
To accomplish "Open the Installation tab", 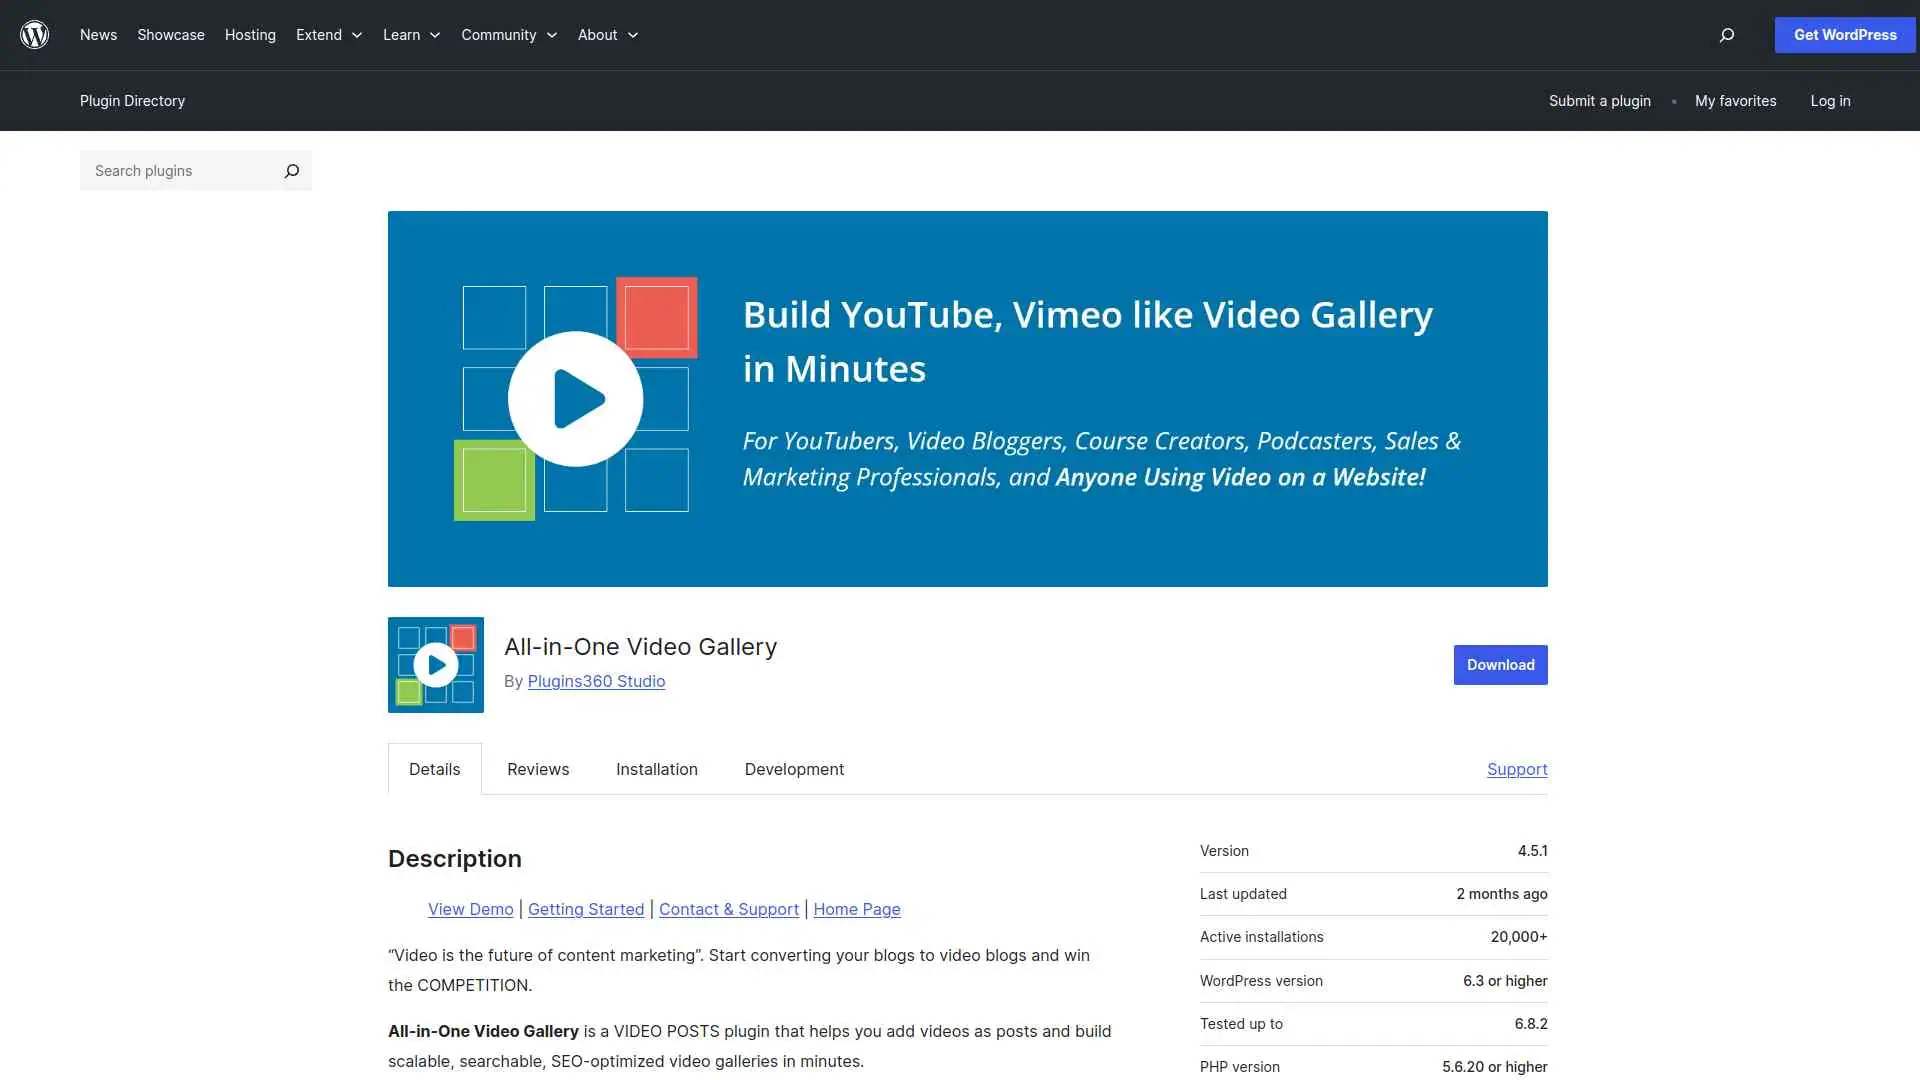I will pyautogui.click(x=656, y=769).
